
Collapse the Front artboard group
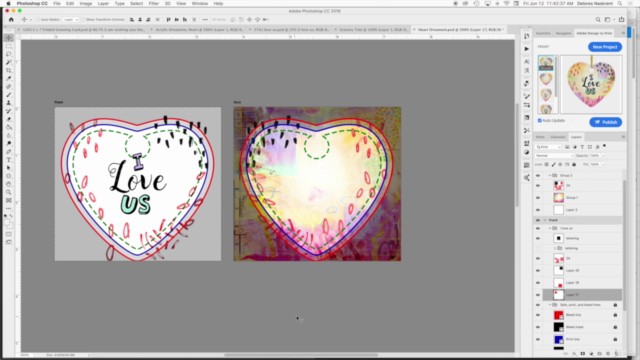click(x=545, y=220)
